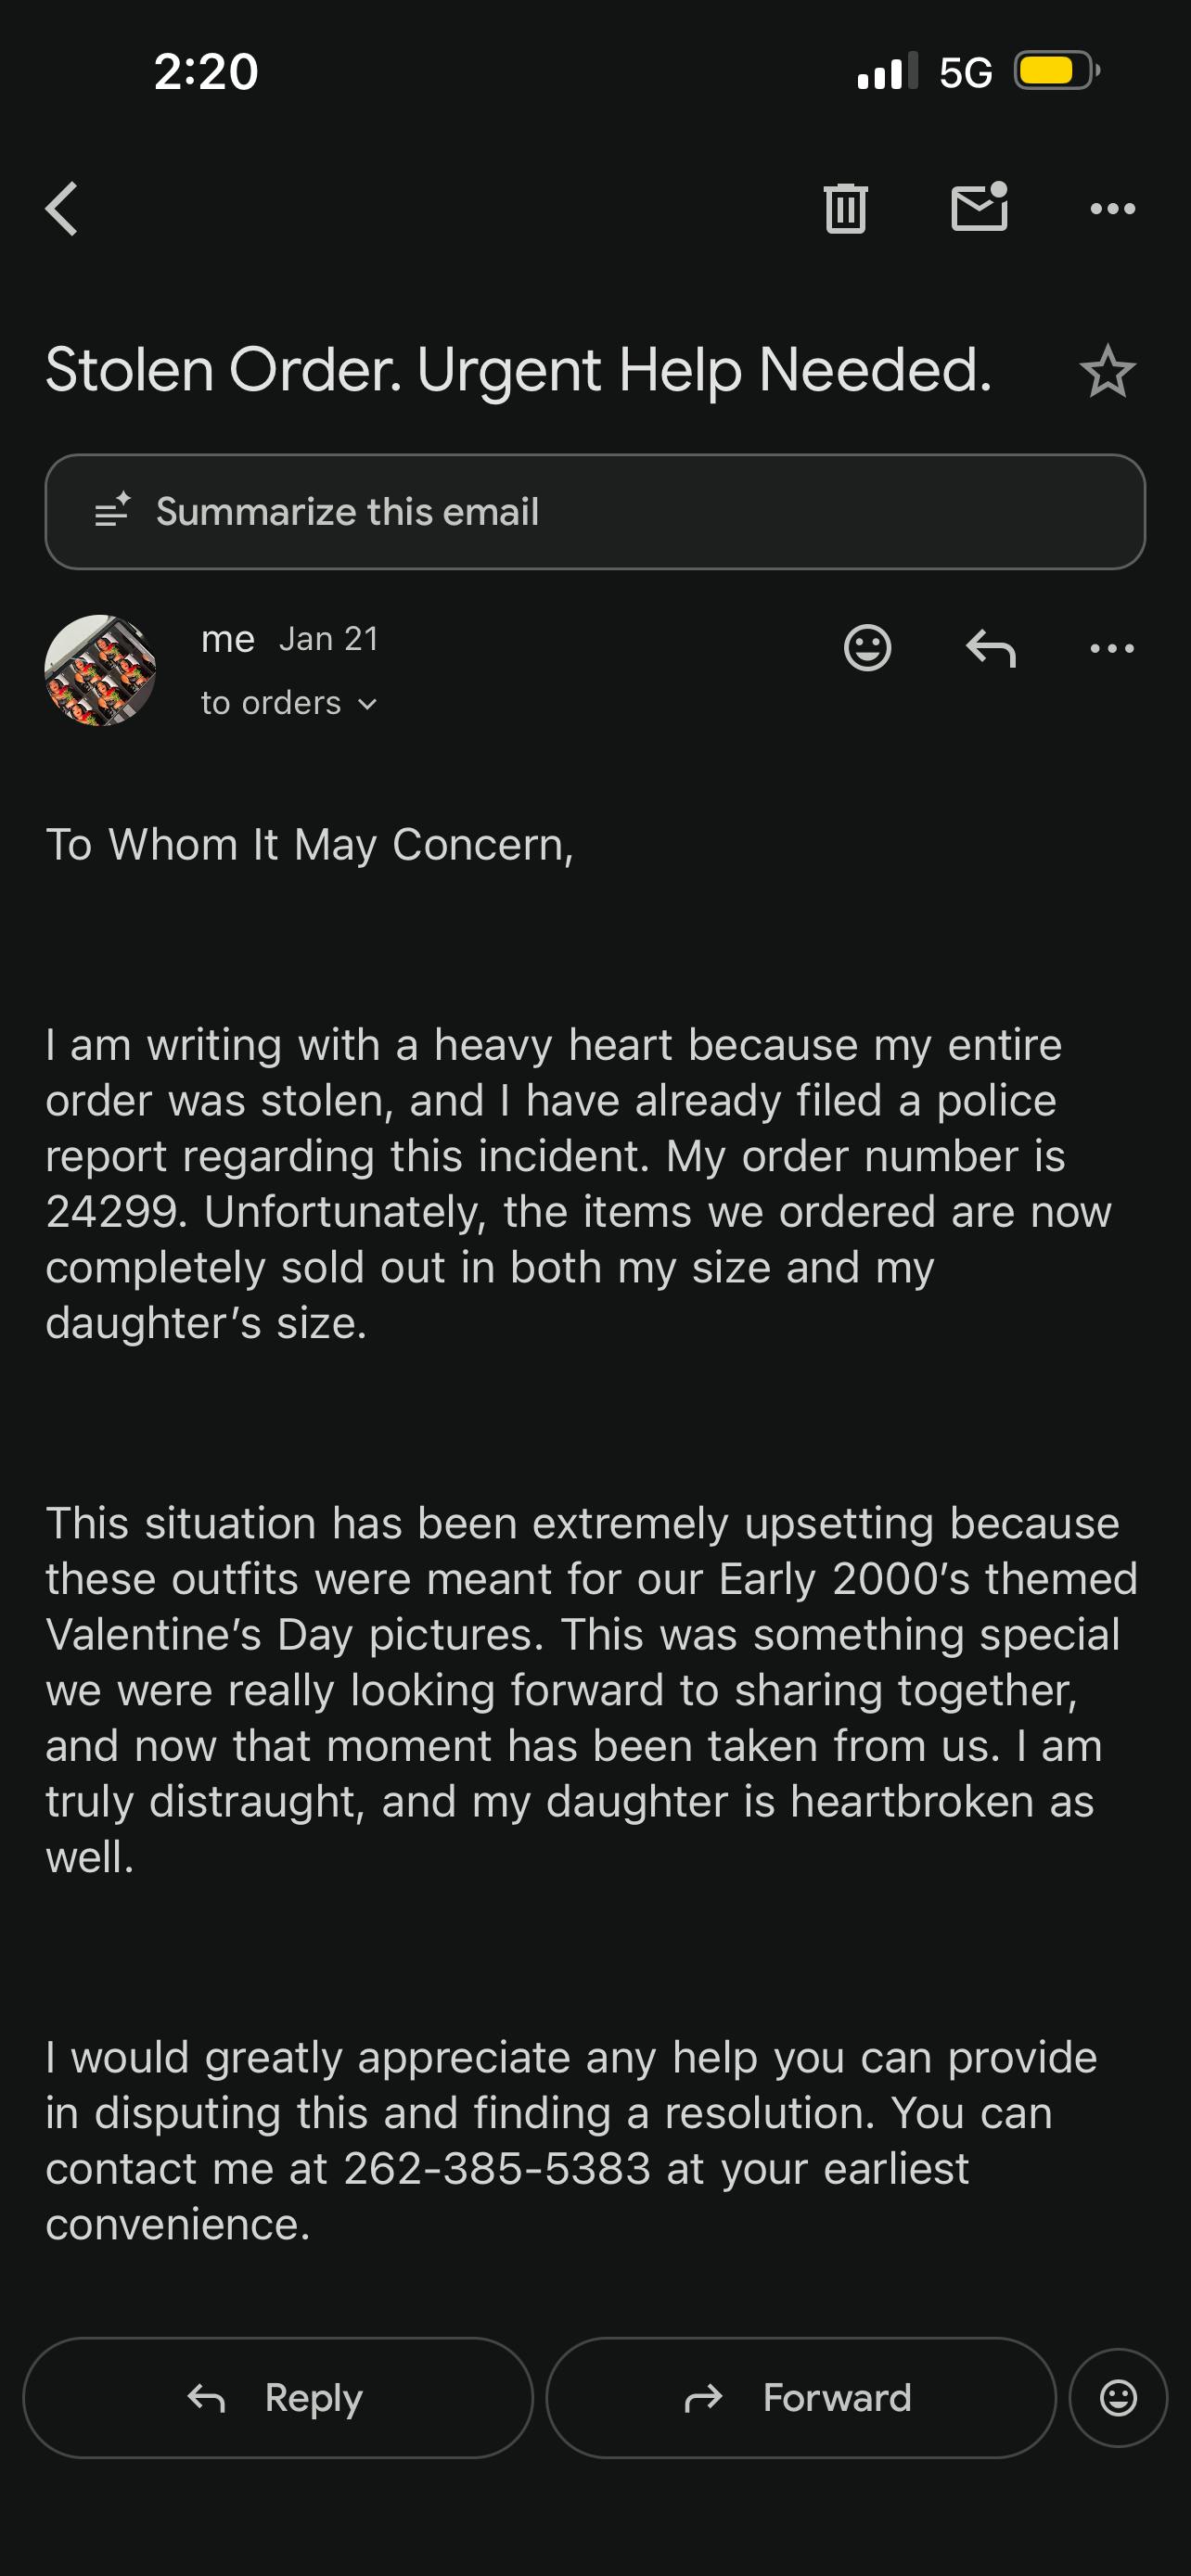The image size is (1191, 2576).
Task: Tap Summarize this email
Action: coord(595,512)
